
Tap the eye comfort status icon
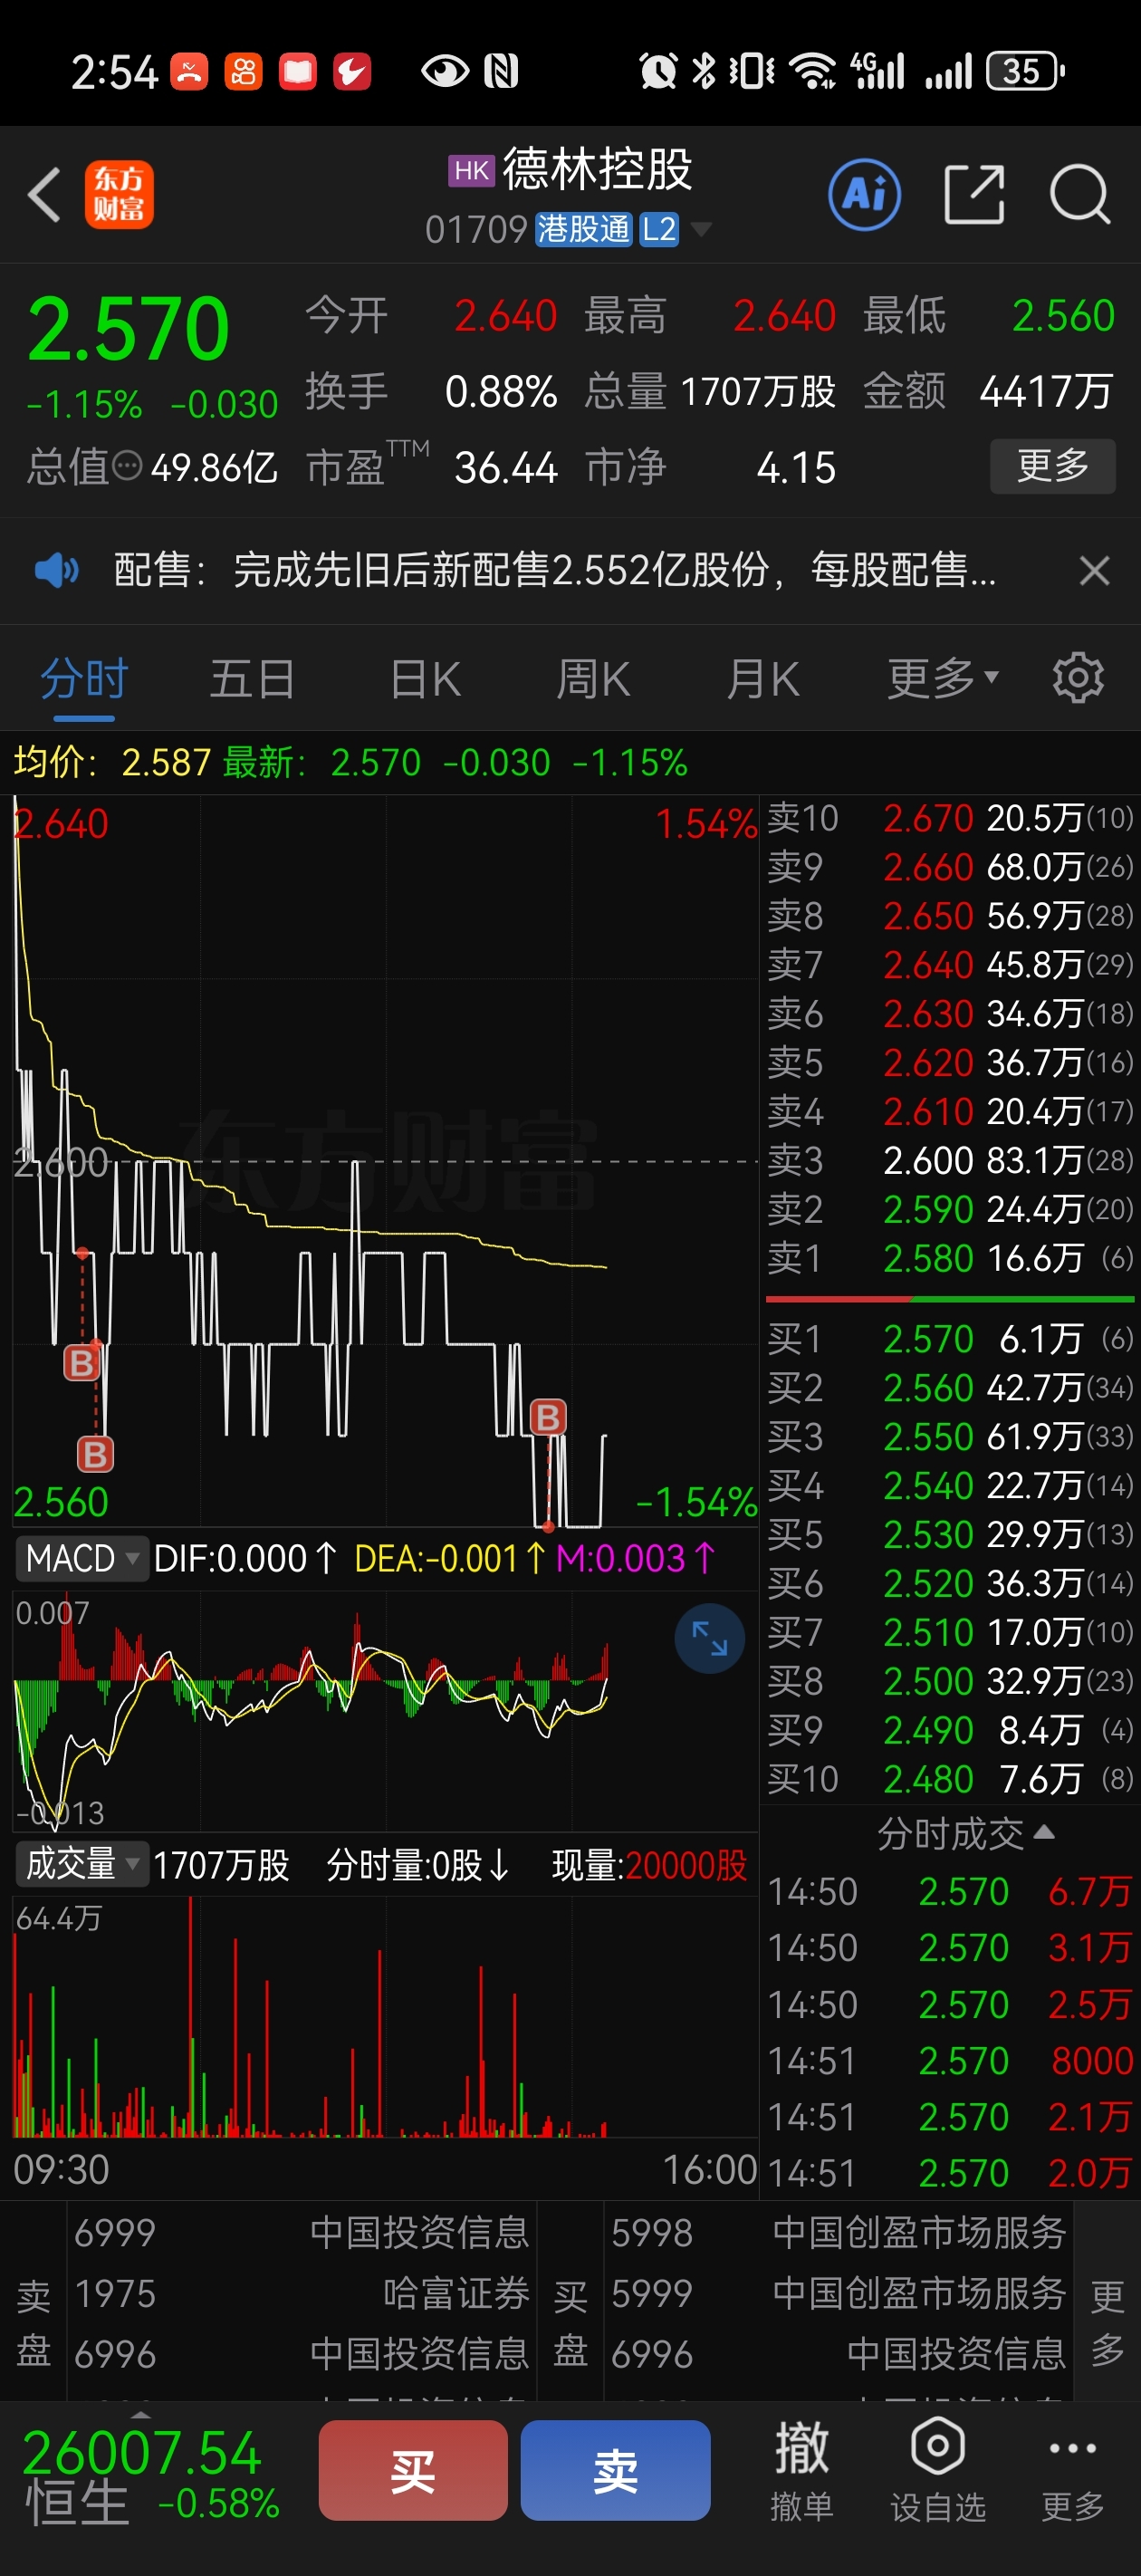(445, 71)
